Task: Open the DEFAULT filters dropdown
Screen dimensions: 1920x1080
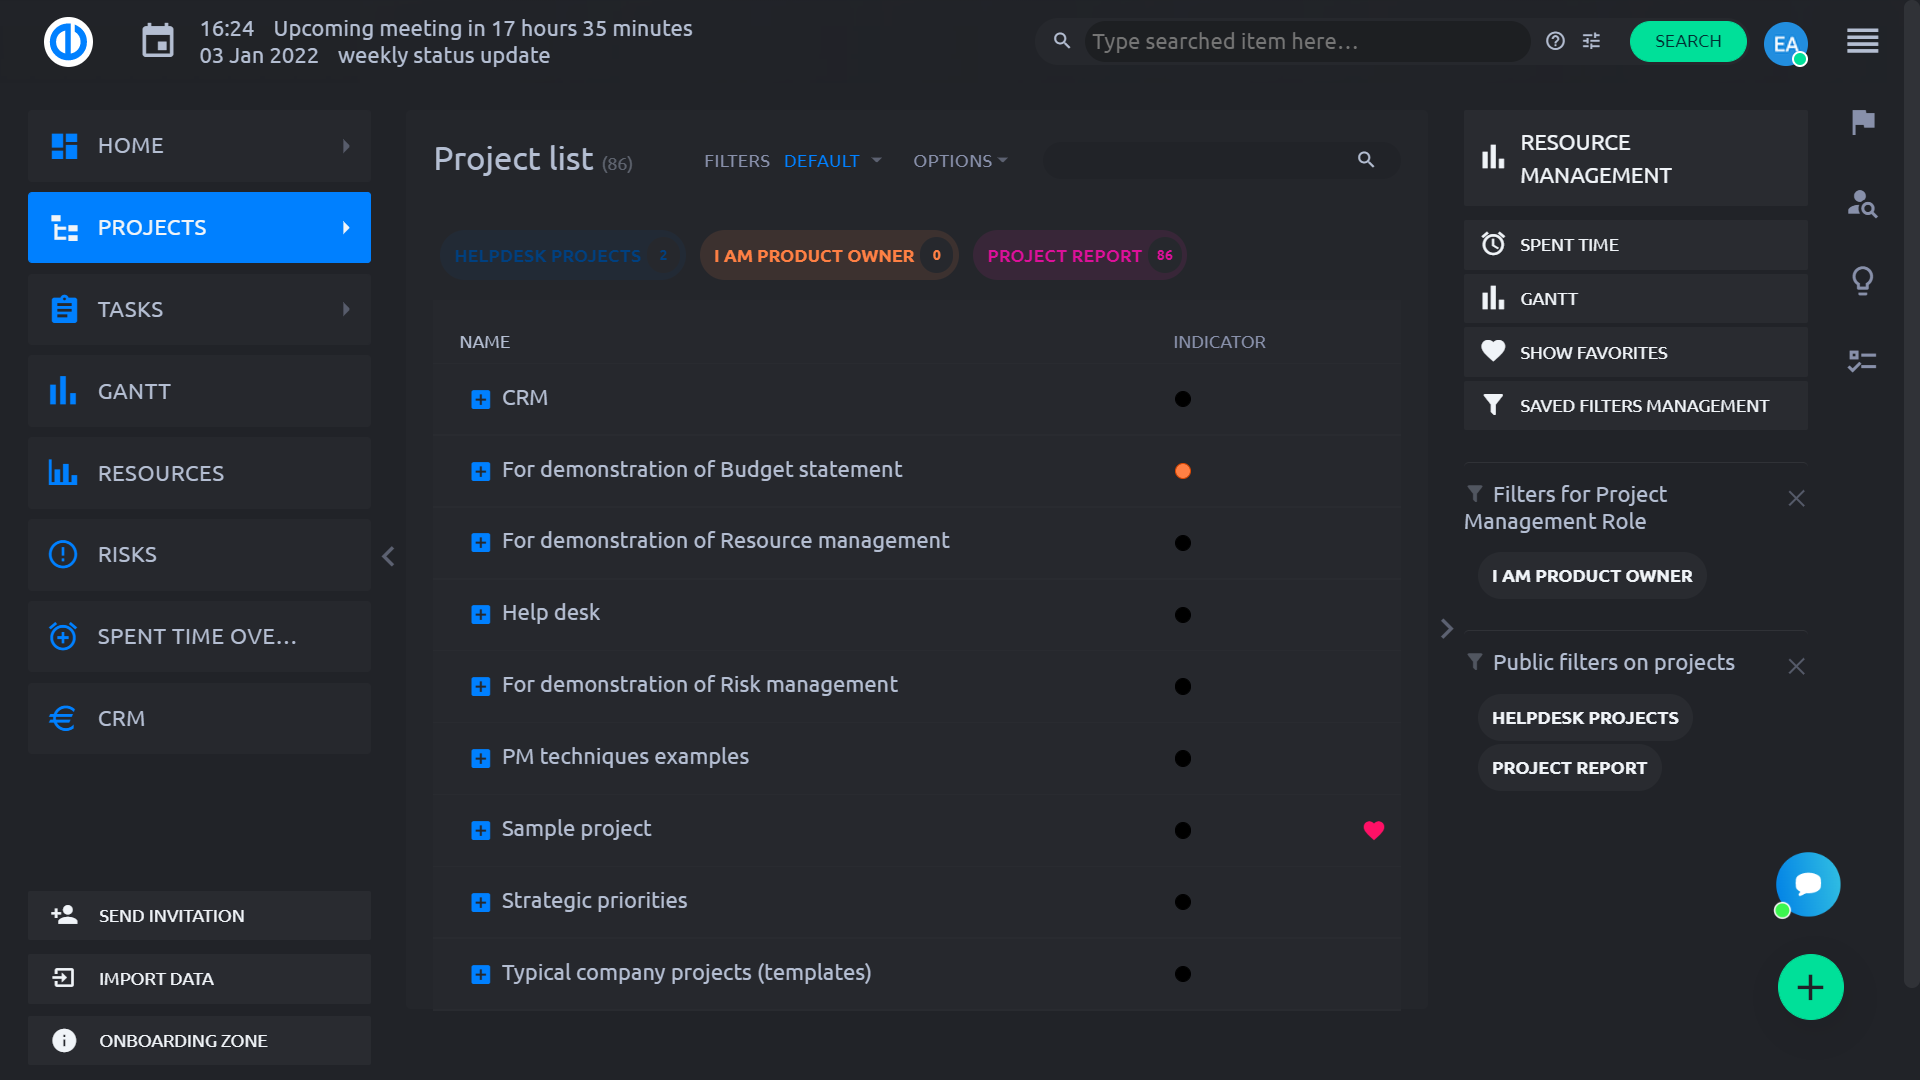Action: pos(829,160)
